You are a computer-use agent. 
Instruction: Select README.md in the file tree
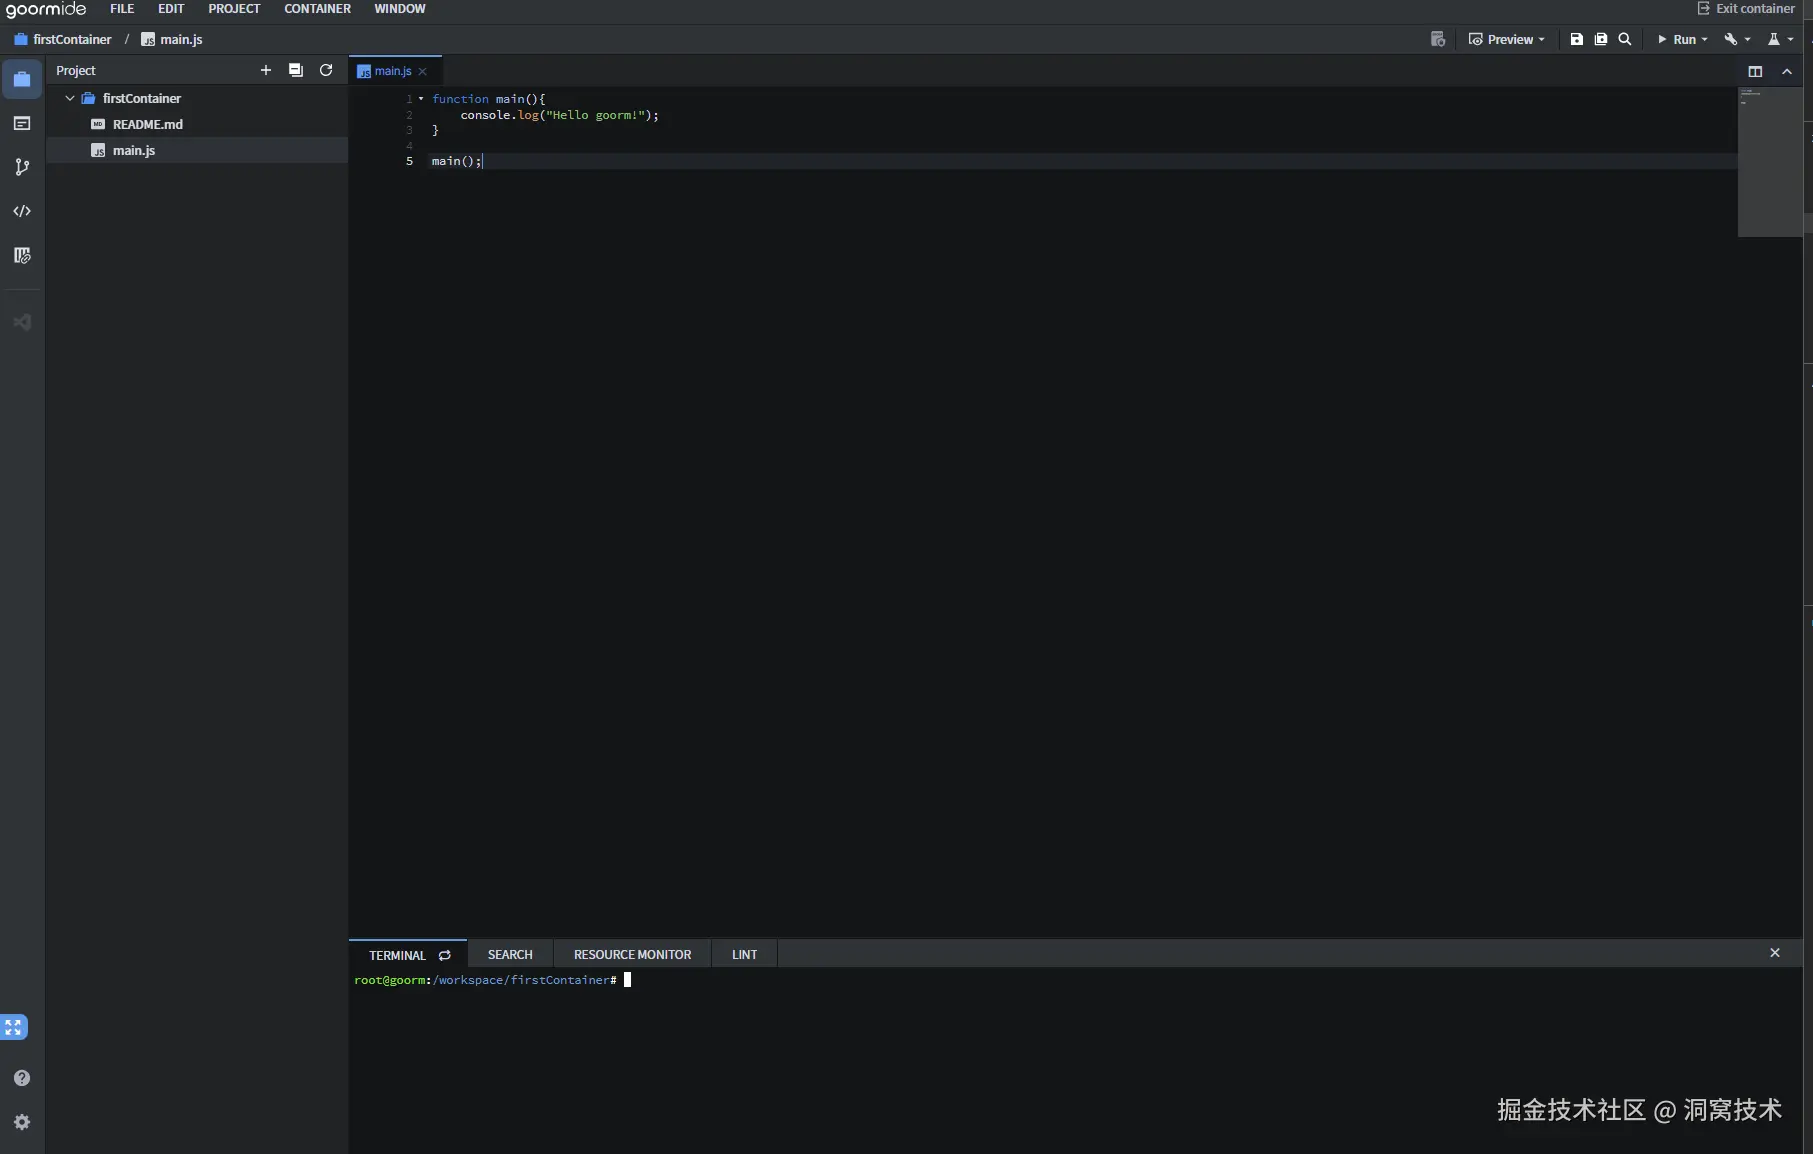[x=196, y=124]
